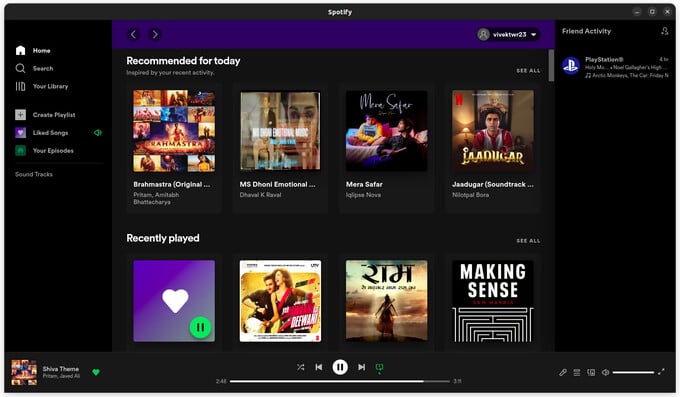Click the Shiva Theme song title
Image resolution: width=680 pixels, height=397 pixels.
pyautogui.click(x=61, y=369)
